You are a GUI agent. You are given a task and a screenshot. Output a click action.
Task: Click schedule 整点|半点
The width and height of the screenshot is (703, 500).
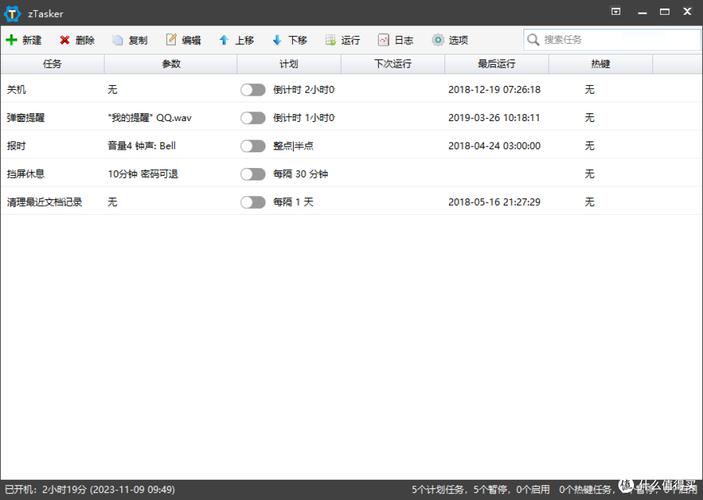coord(293,146)
